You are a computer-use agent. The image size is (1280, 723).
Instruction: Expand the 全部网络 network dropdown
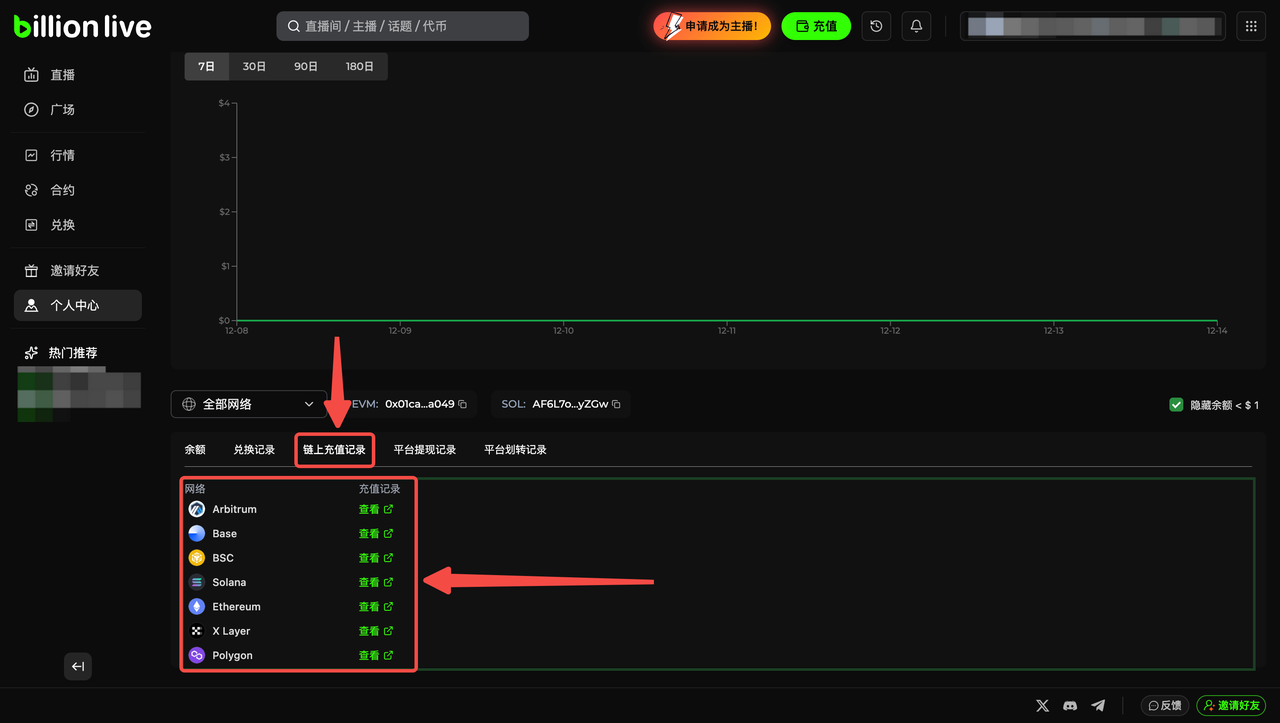pos(249,404)
